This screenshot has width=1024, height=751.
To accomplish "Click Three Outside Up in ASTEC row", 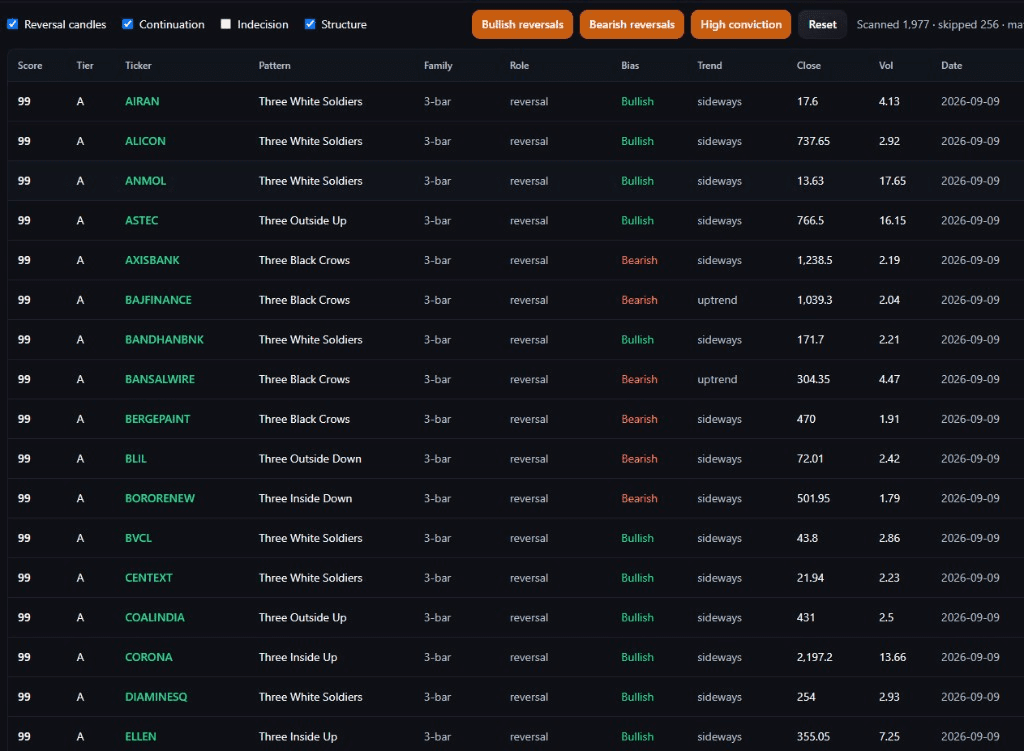I will 302,221.
